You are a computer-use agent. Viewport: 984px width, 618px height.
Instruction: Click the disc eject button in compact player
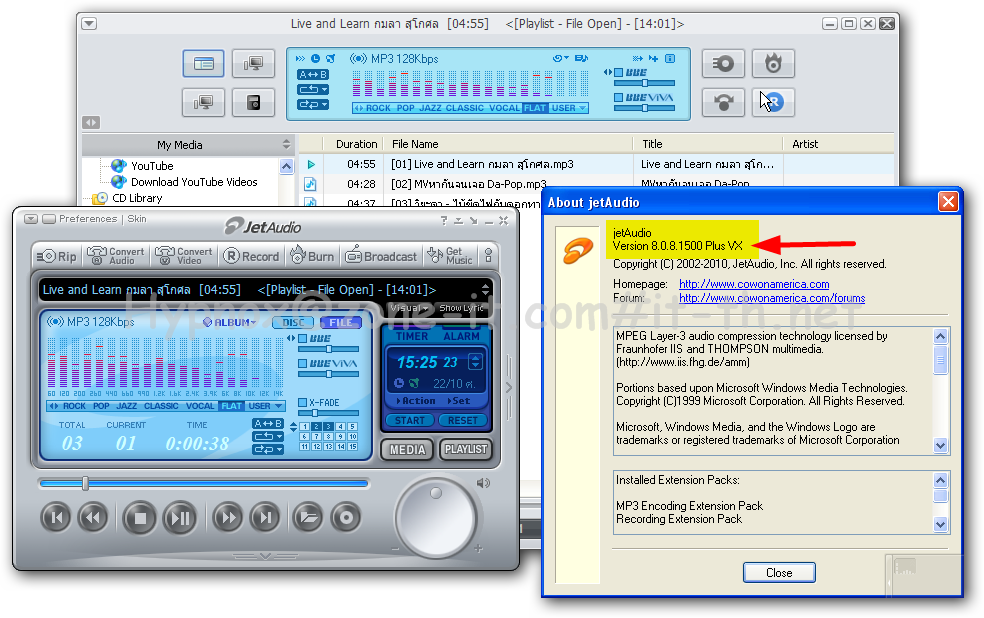(x=346, y=518)
